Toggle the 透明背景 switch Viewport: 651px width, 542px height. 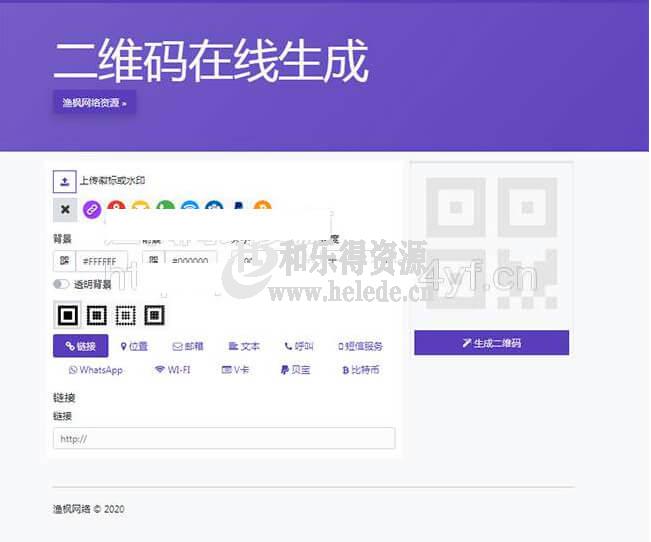click(61, 284)
